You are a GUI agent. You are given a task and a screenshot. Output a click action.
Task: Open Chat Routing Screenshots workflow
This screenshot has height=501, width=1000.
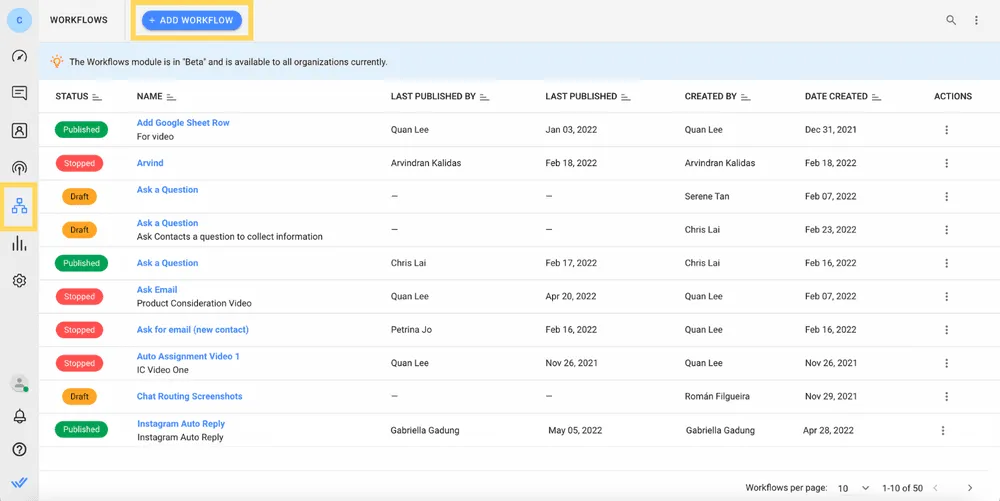(x=189, y=396)
